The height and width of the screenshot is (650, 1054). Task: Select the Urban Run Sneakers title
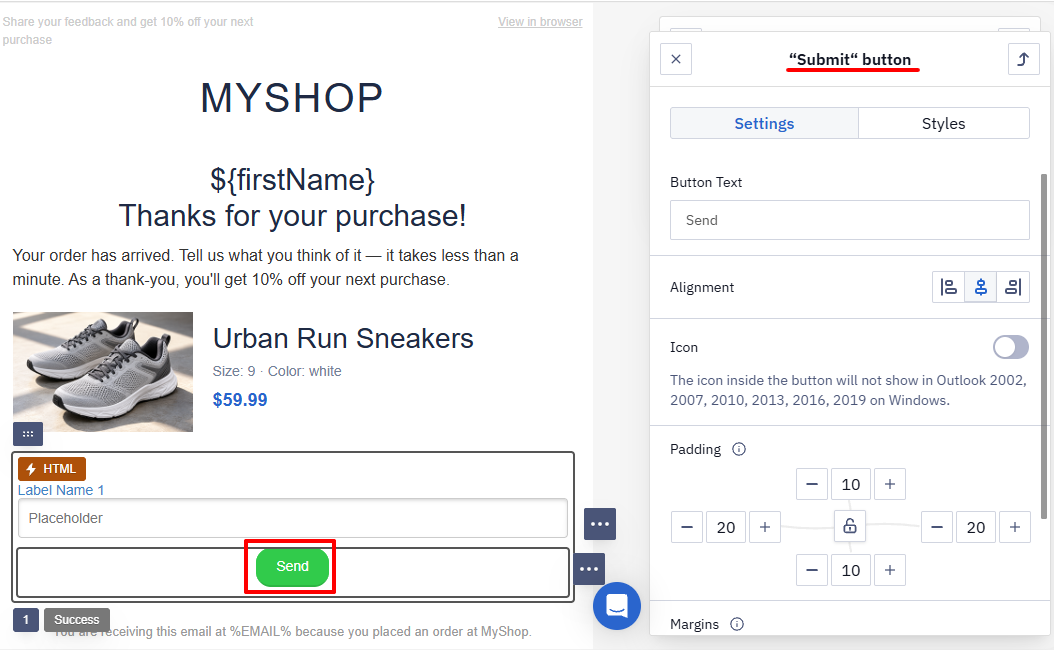click(343, 338)
